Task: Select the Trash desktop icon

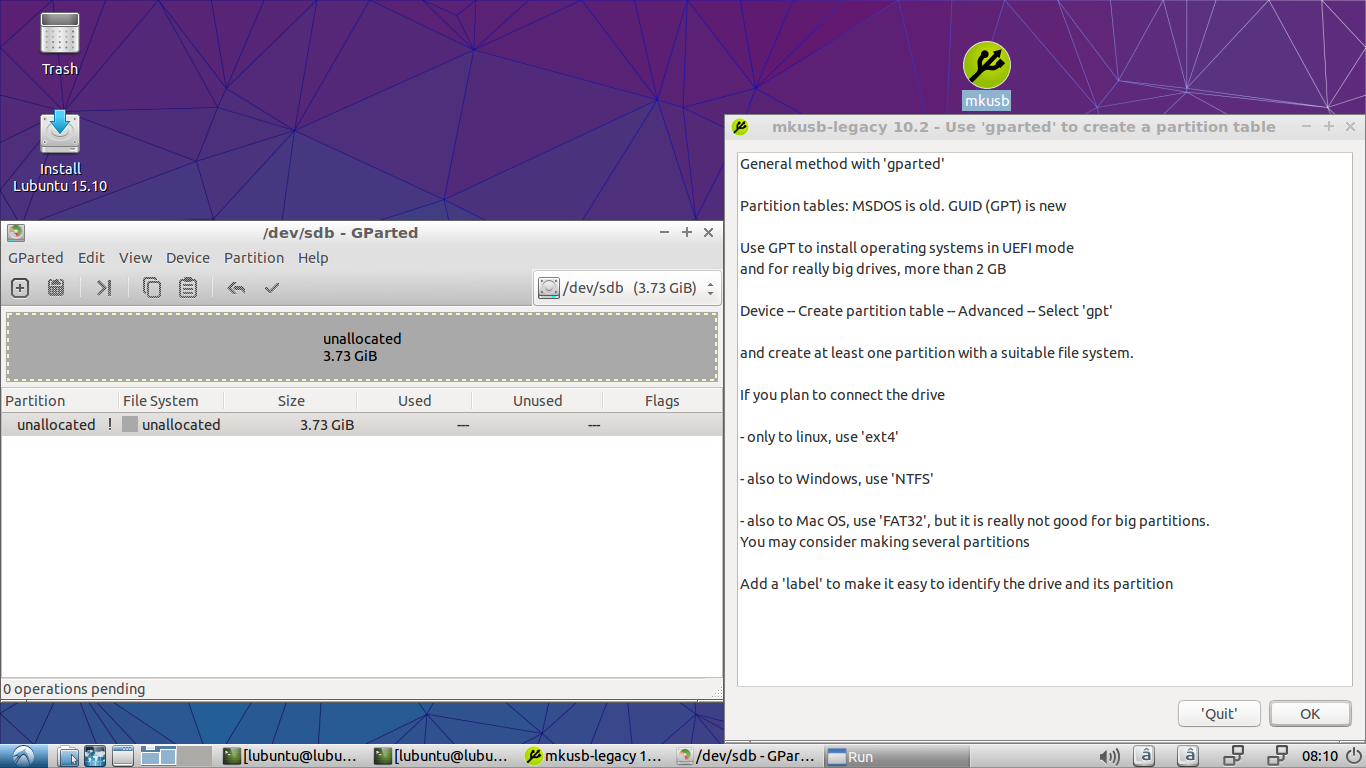Action: (x=60, y=45)
